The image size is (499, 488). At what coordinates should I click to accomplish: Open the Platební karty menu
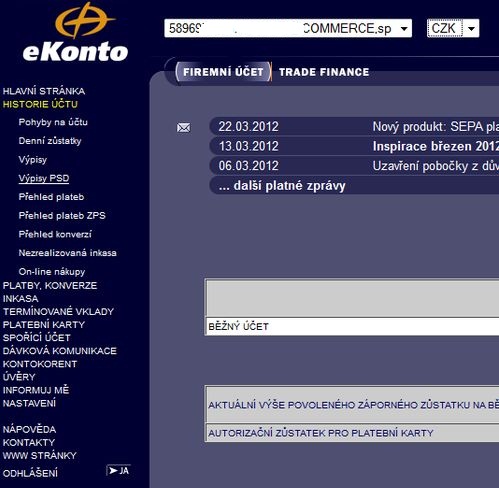coord(44,325)
